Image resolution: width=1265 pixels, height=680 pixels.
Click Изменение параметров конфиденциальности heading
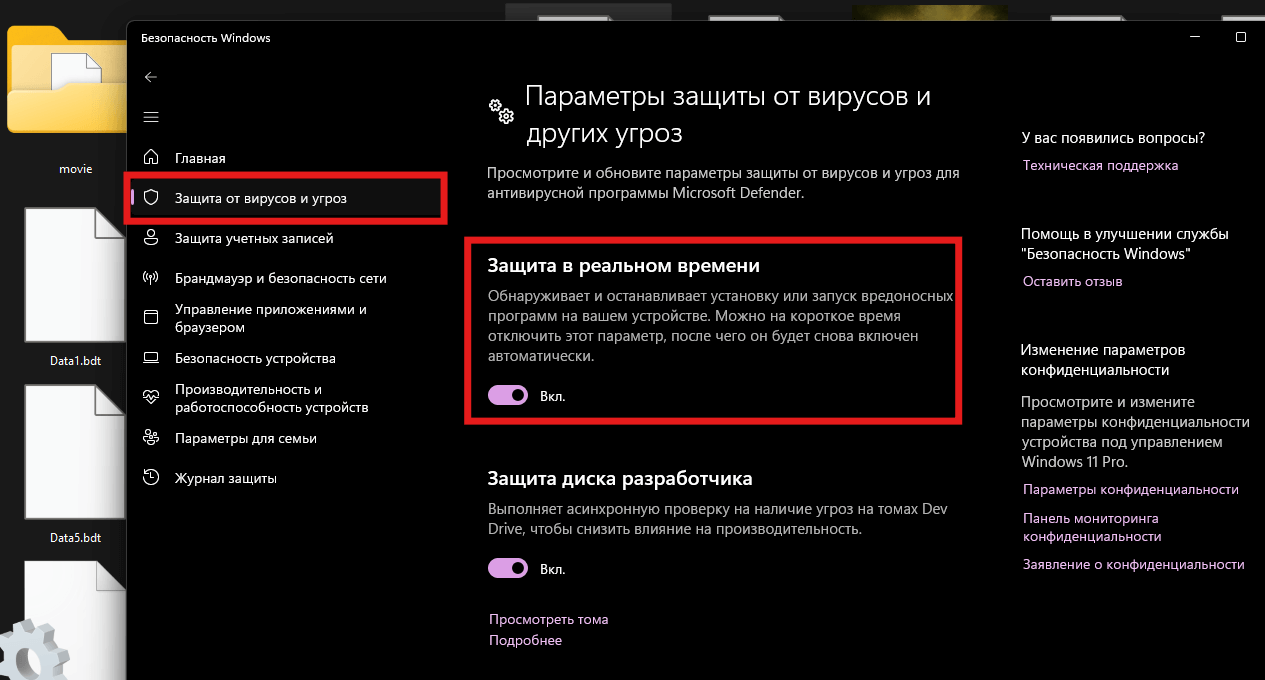(1103, 360)
